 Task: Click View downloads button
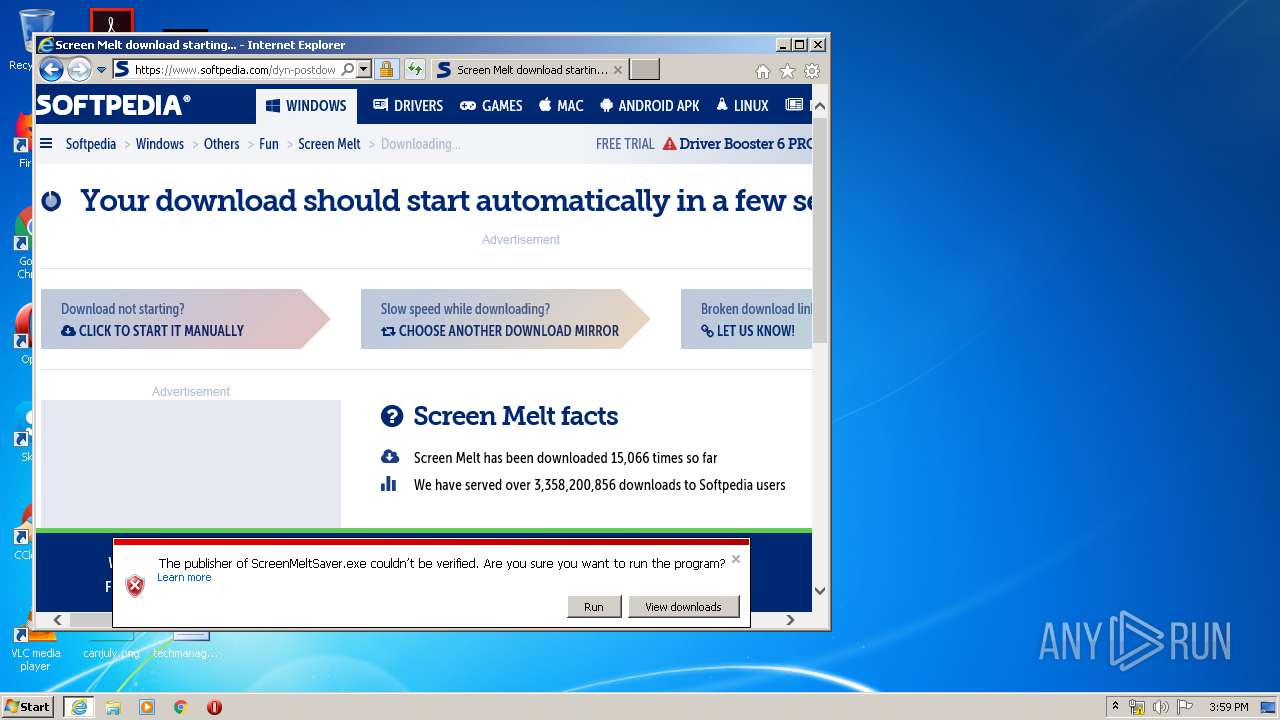[683, 607]
